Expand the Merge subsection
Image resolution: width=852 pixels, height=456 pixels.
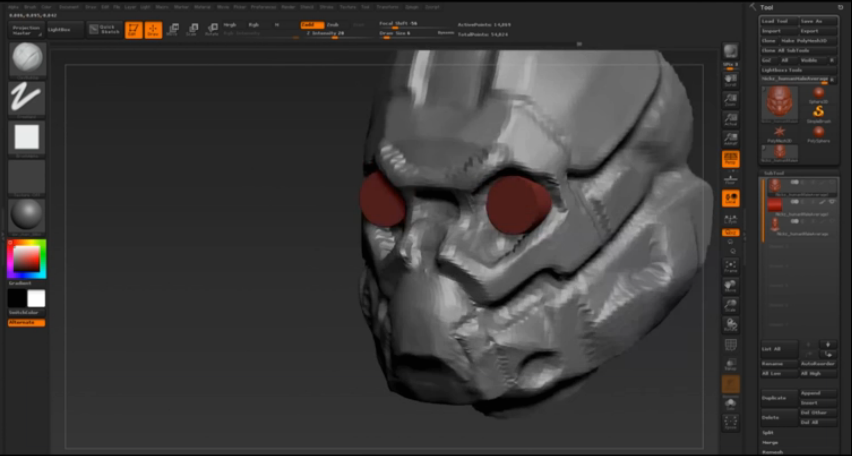coord(770,442)
